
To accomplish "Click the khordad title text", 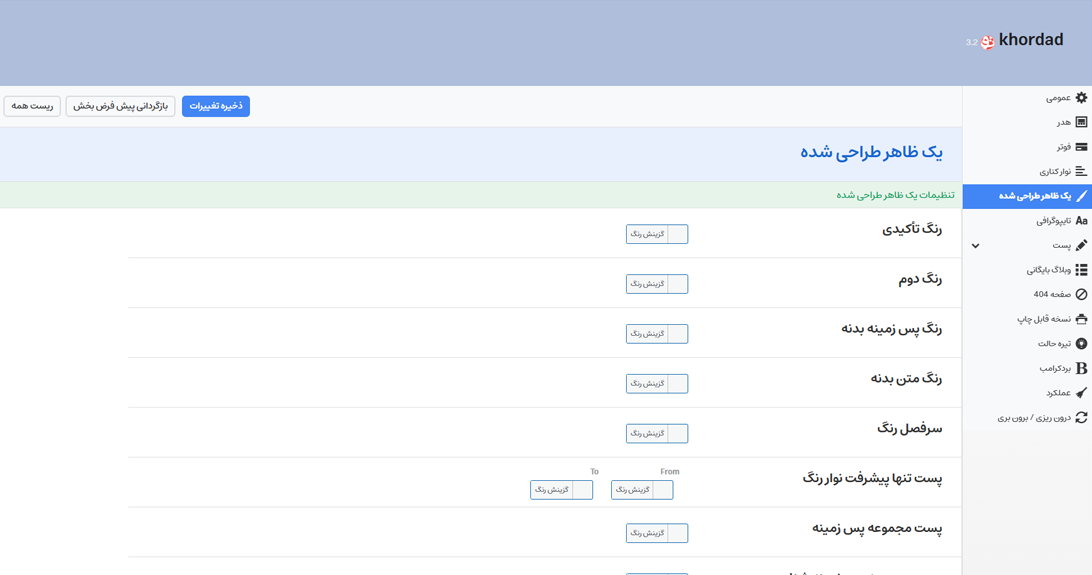I will point(1031,40).
